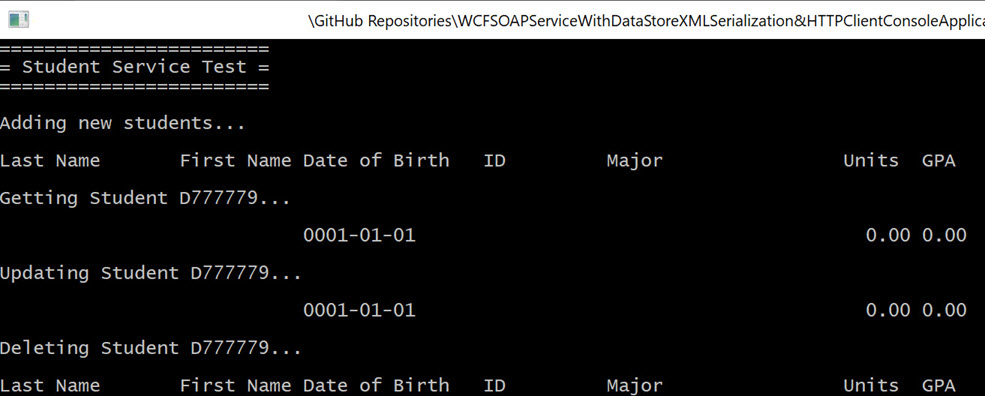985x396 pixels.
Task: Select the "Student Service Test" banner text
Action: click(x=134, y=67)
